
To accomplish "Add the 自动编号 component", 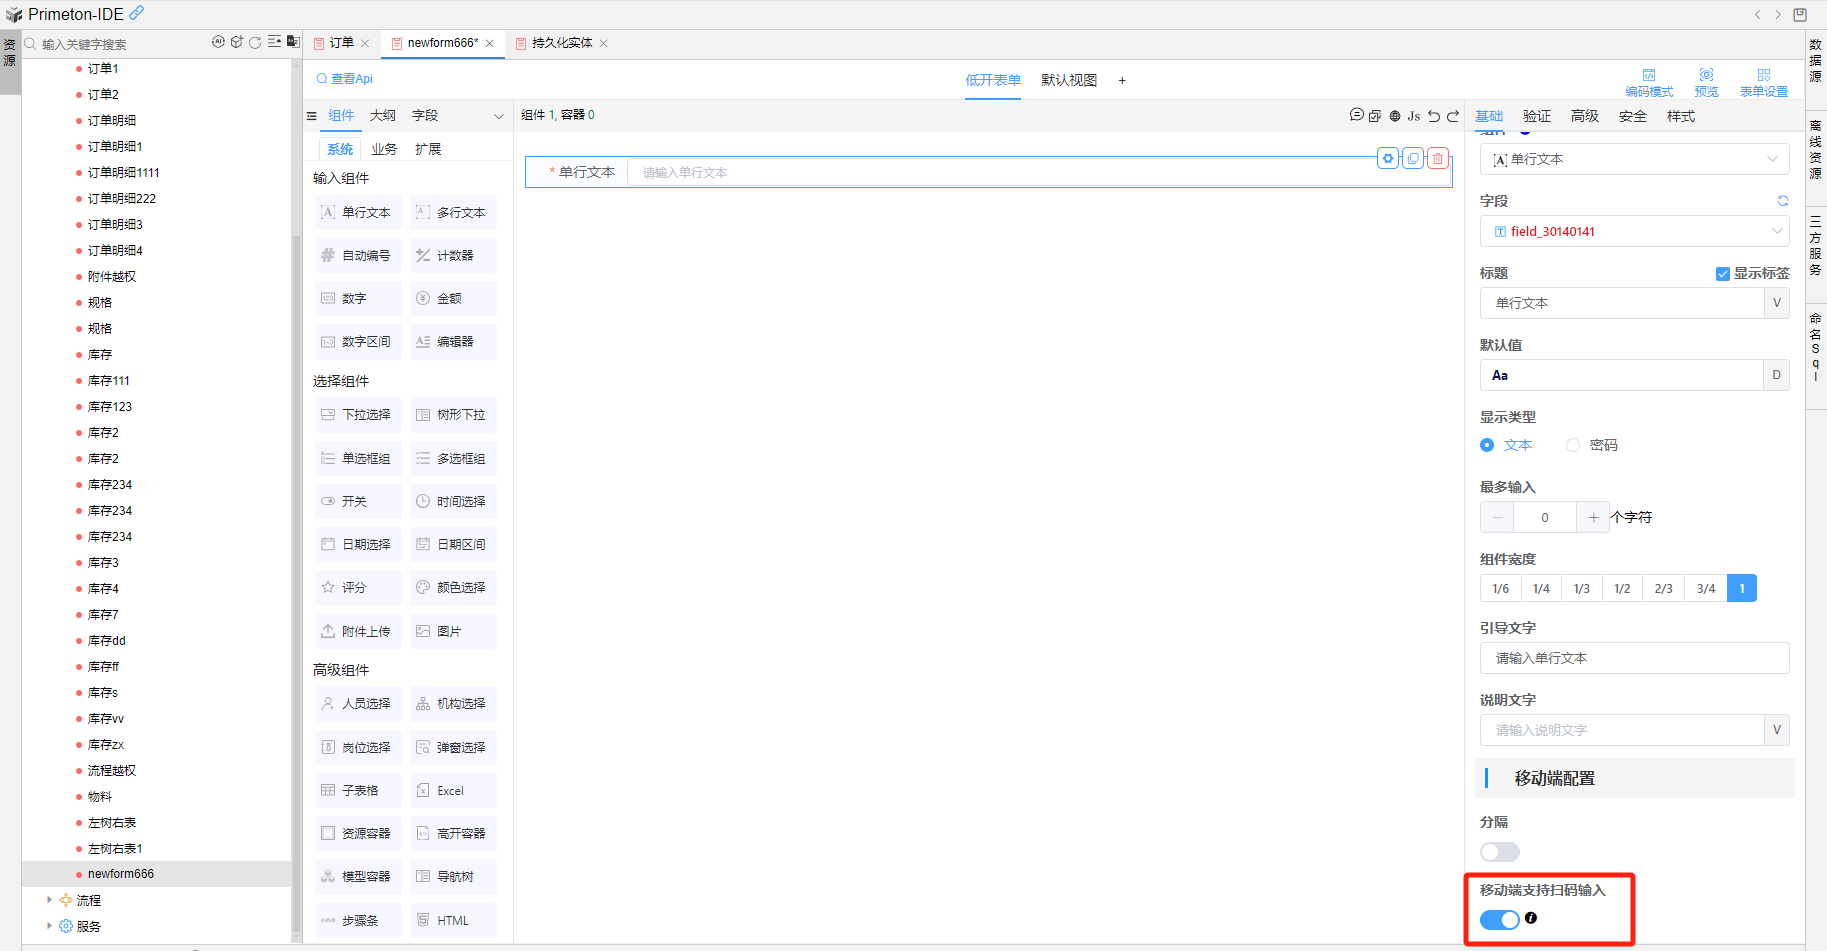I will (x=358, y=256).
